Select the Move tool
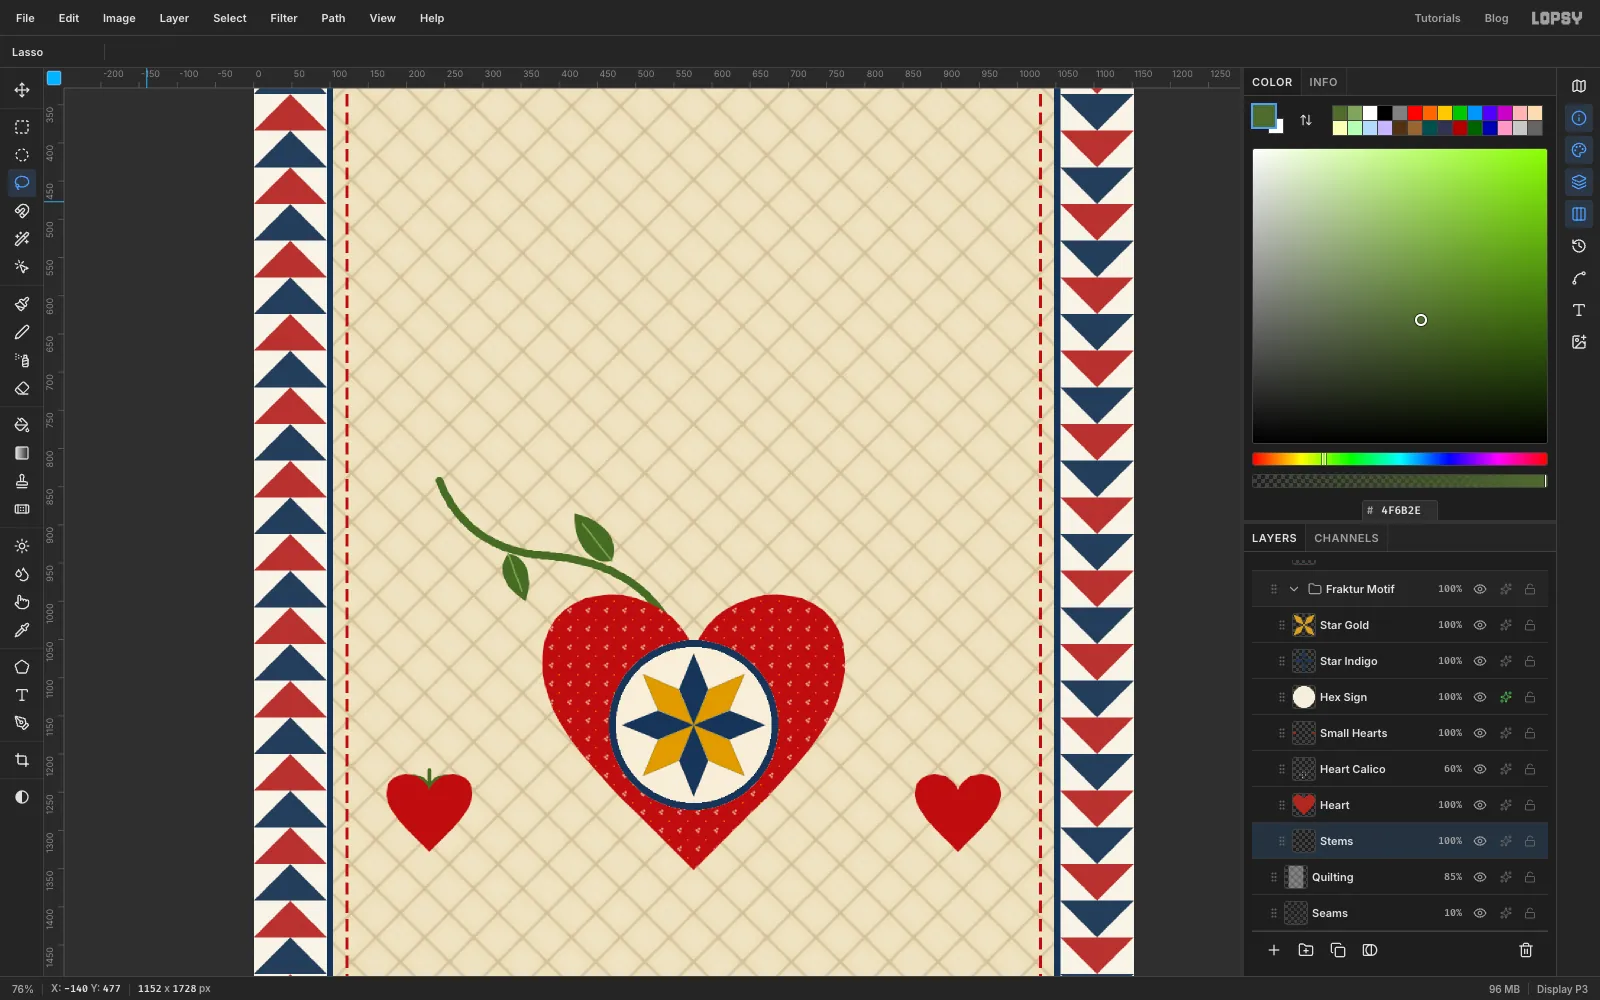 click(22, 90)
